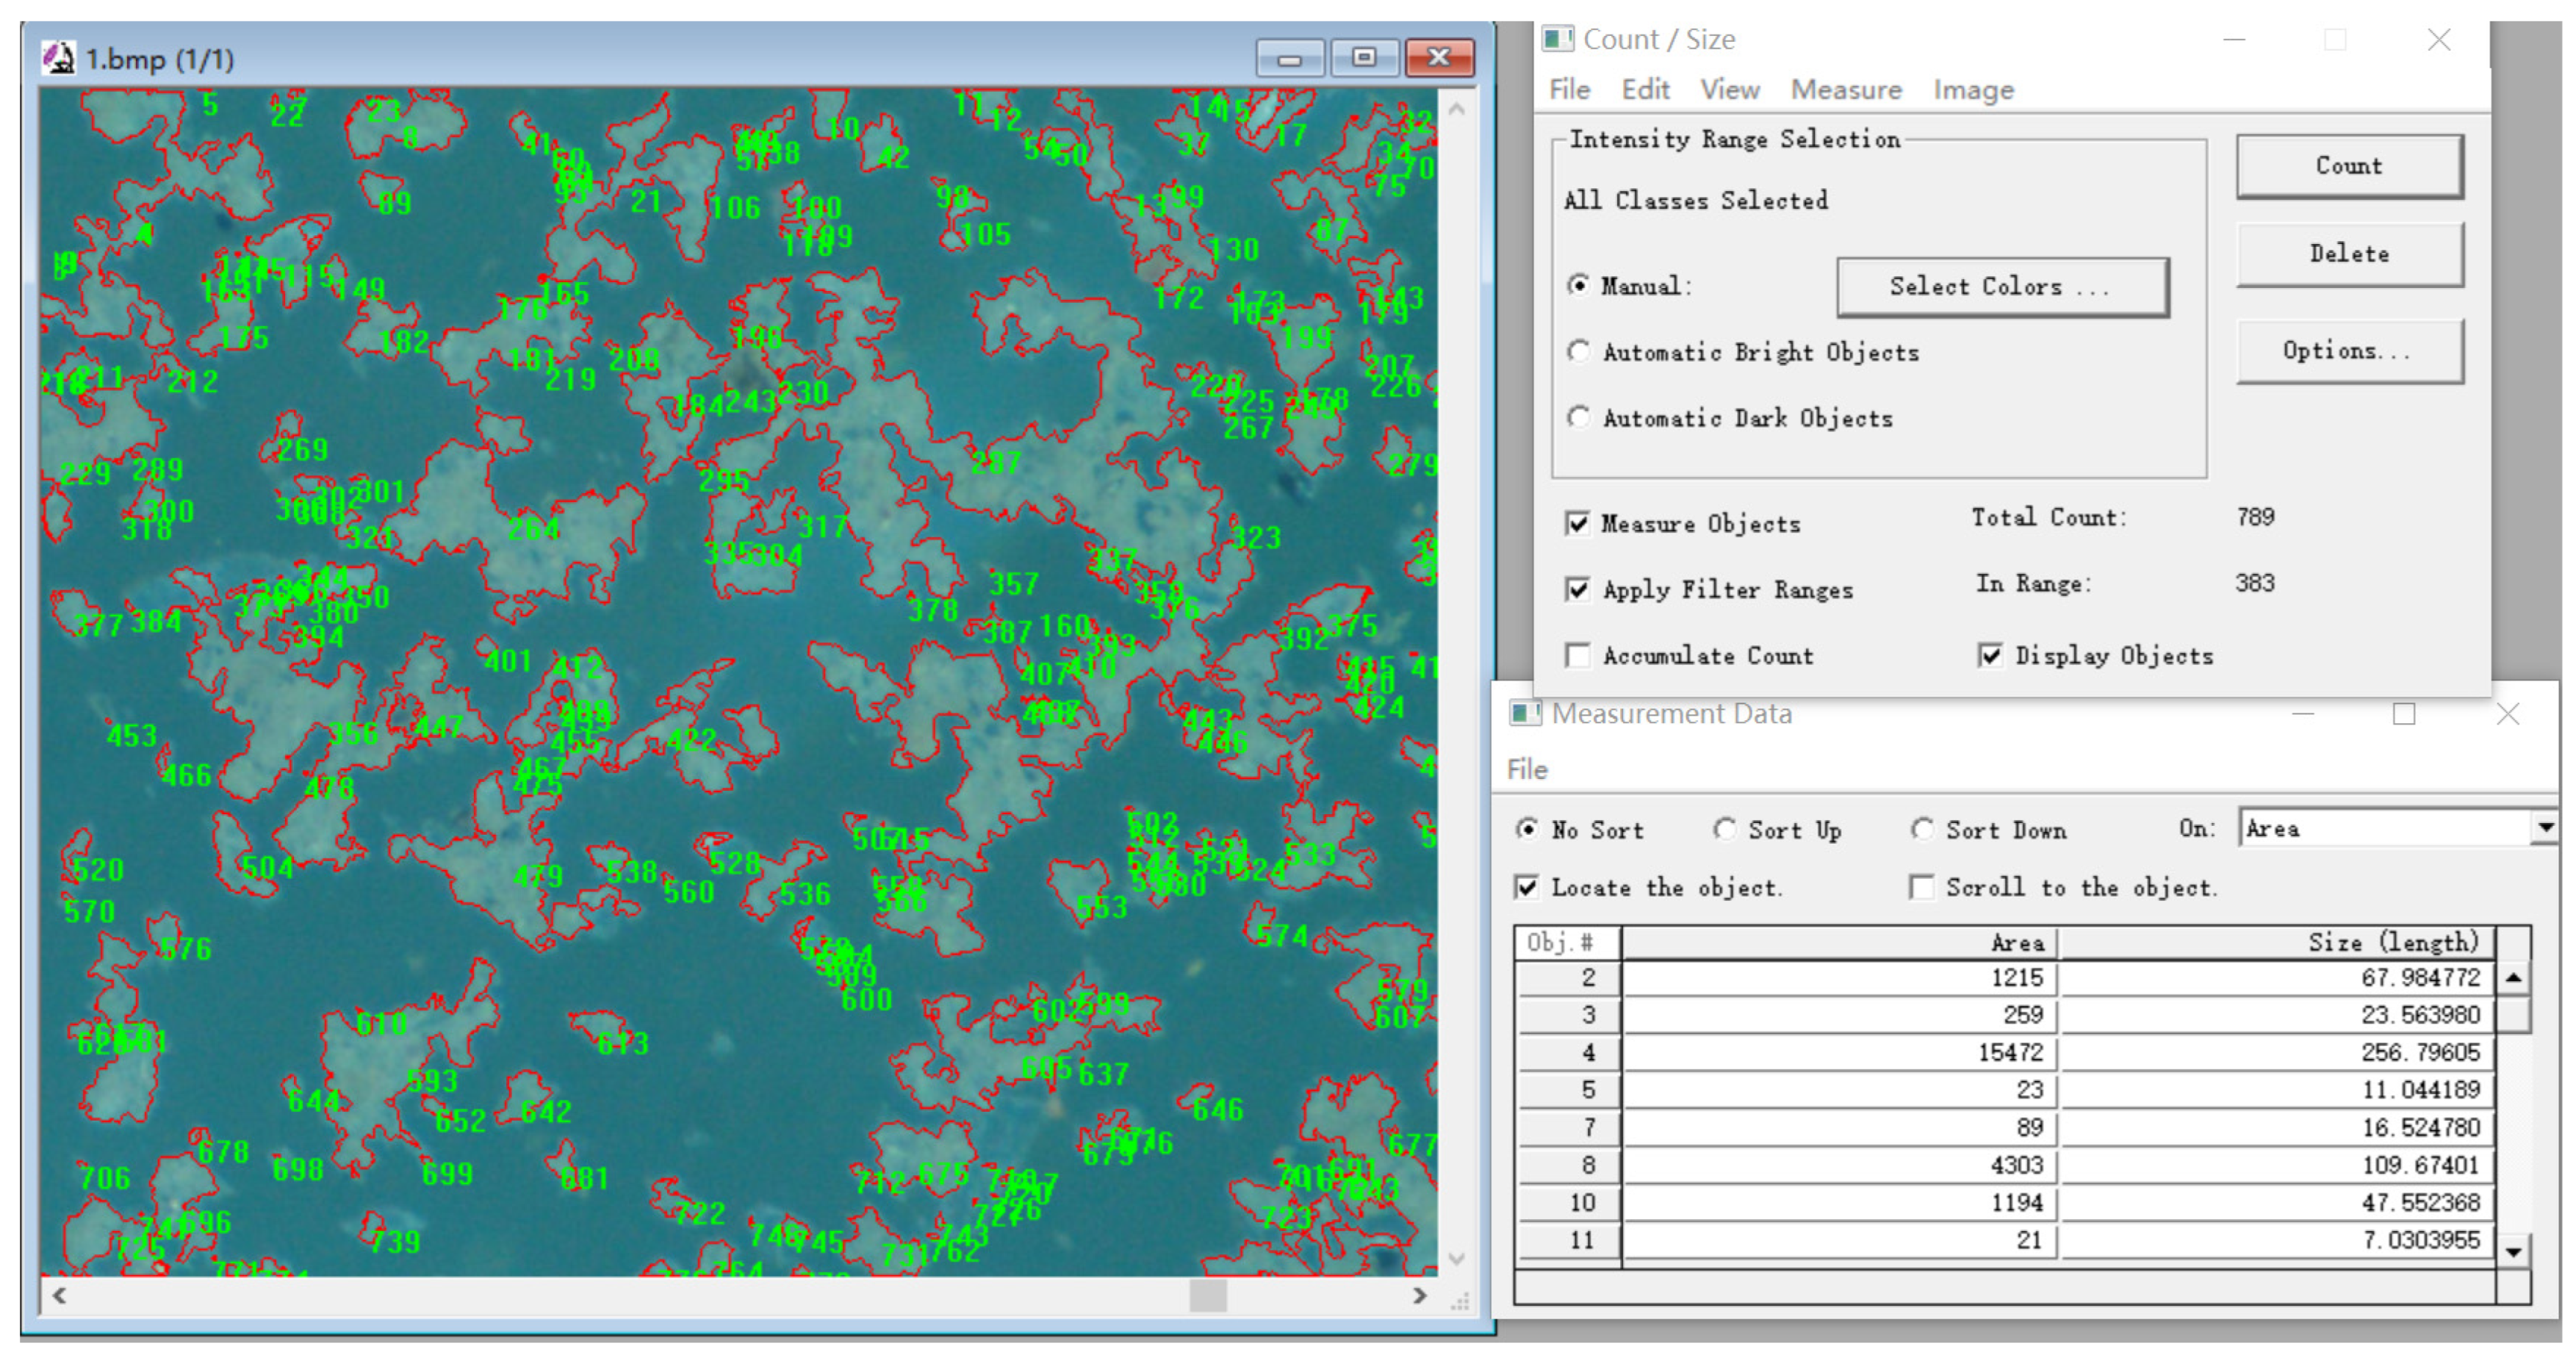
Task: Select the Manual intensity range option
Action: pos(1578,285)
